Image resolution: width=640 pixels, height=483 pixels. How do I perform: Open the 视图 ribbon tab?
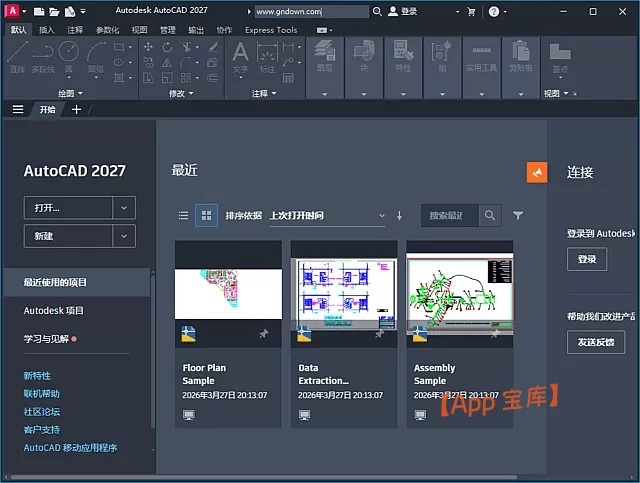click(139, 30)
